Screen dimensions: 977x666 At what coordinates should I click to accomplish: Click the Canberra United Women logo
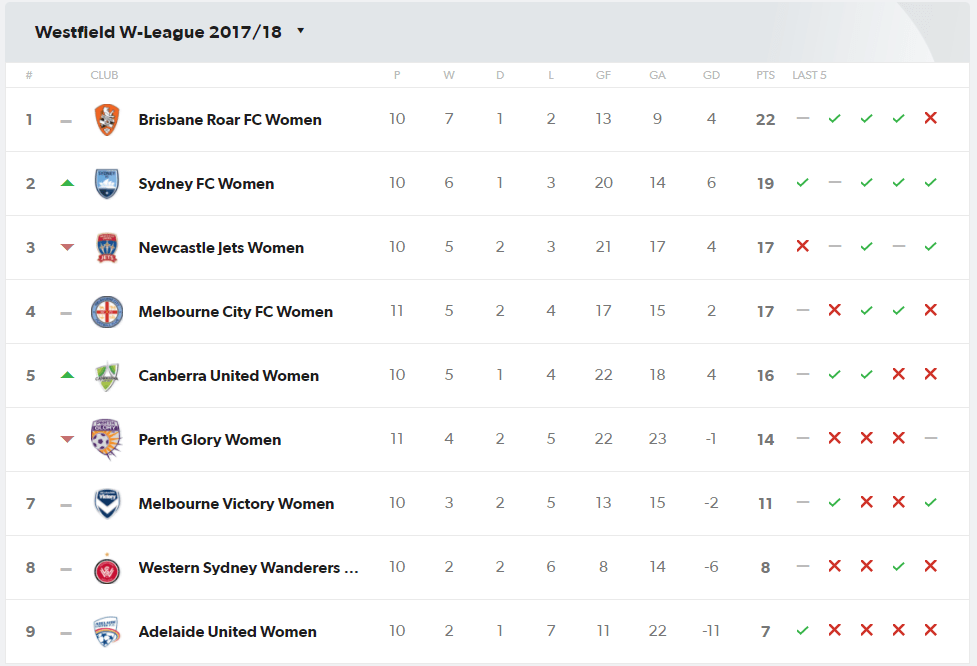107,376
